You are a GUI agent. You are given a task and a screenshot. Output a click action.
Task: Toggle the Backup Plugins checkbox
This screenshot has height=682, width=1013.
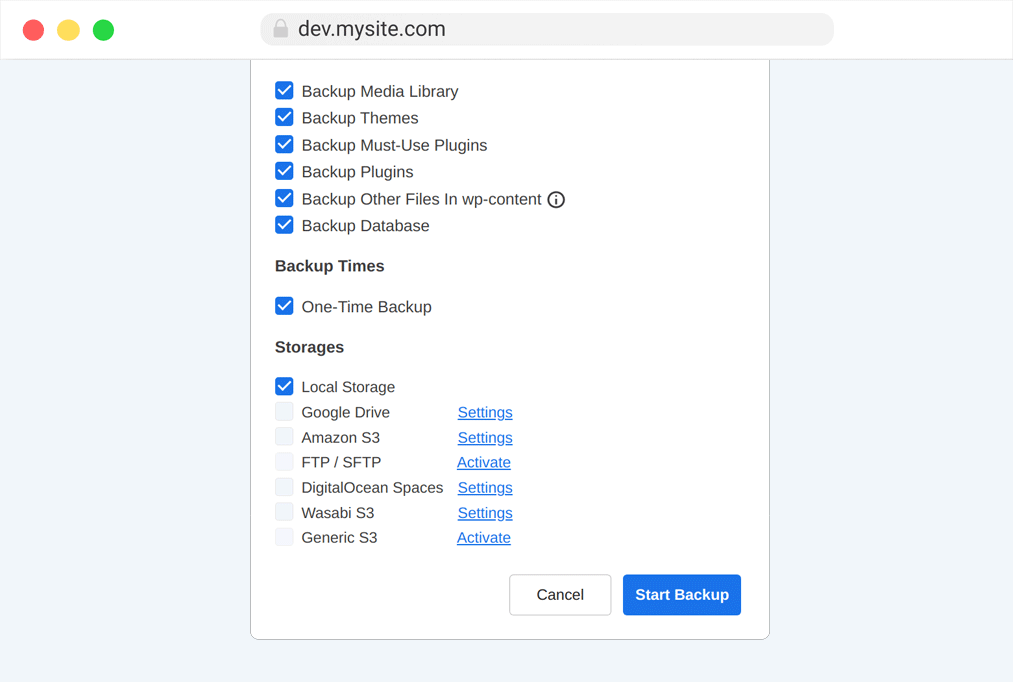point(284,171)
